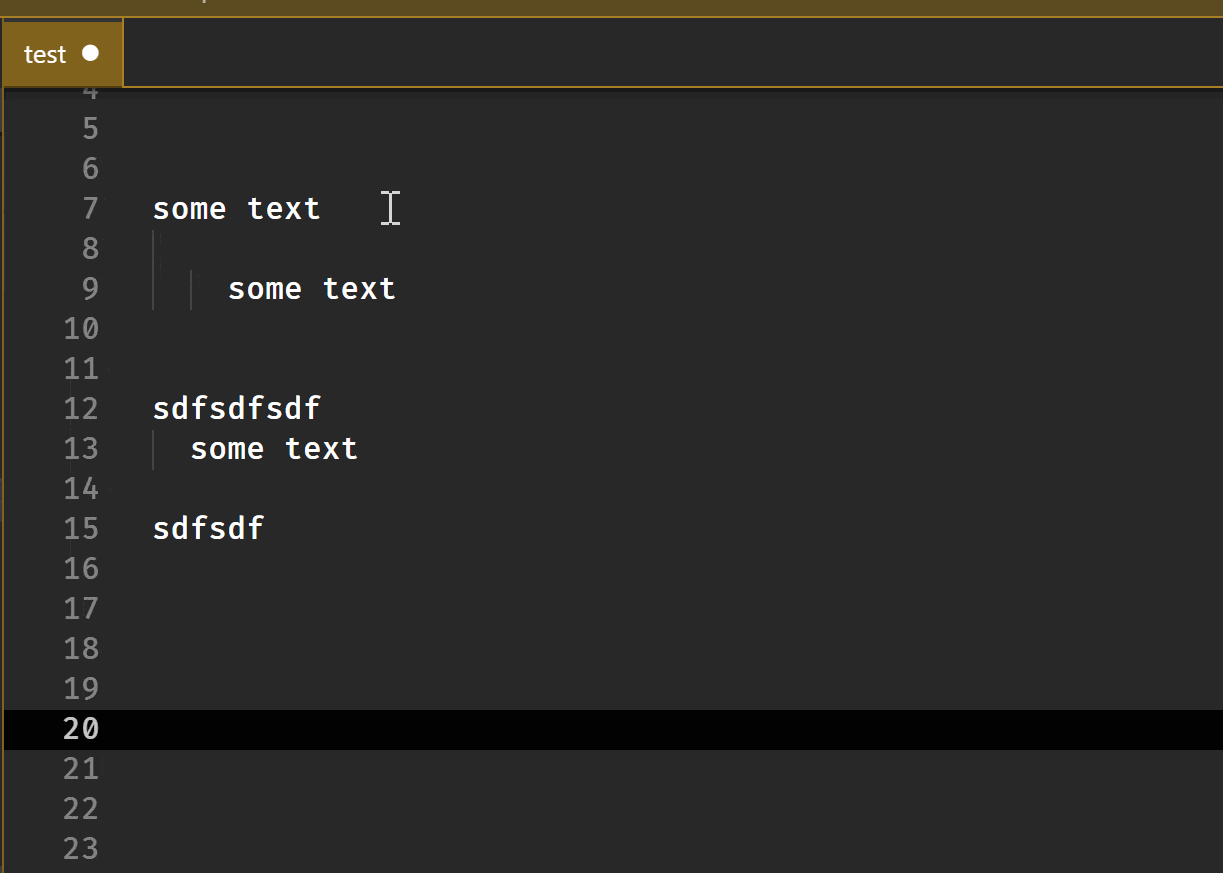This screenshot has height=873, width=1223.
Task: Click the highlighted line number 20
Action: [81, 729]
